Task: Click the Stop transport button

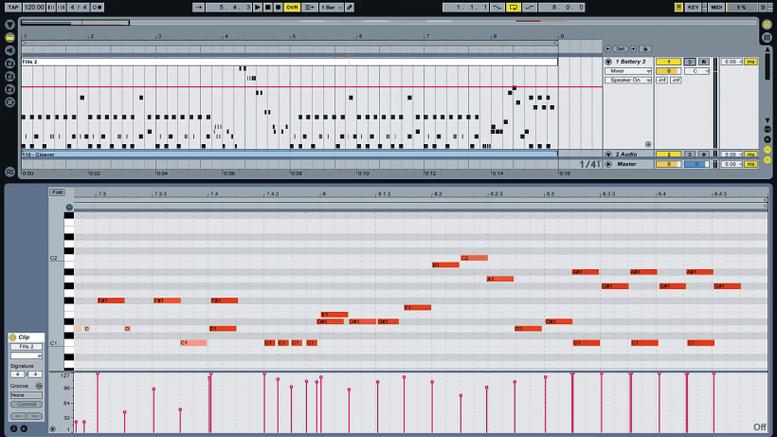Action: click(268, 7)
